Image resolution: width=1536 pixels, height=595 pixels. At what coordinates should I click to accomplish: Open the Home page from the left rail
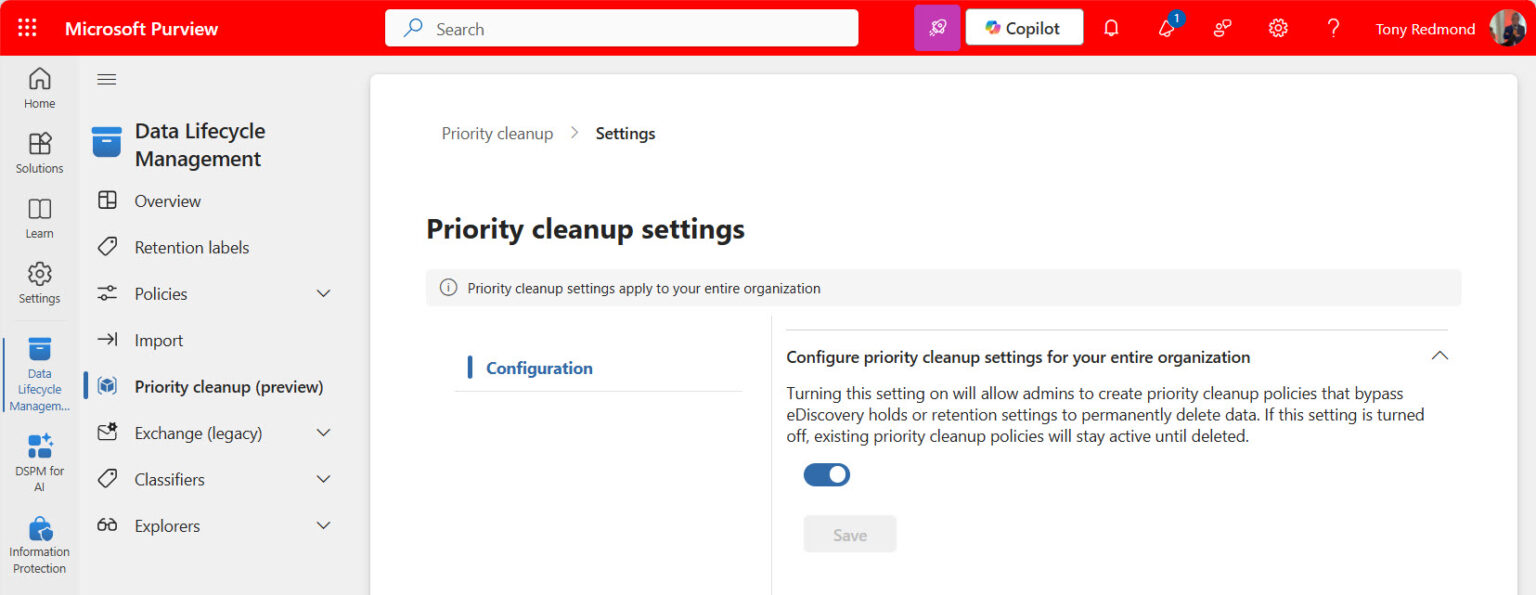pos(39,88)
